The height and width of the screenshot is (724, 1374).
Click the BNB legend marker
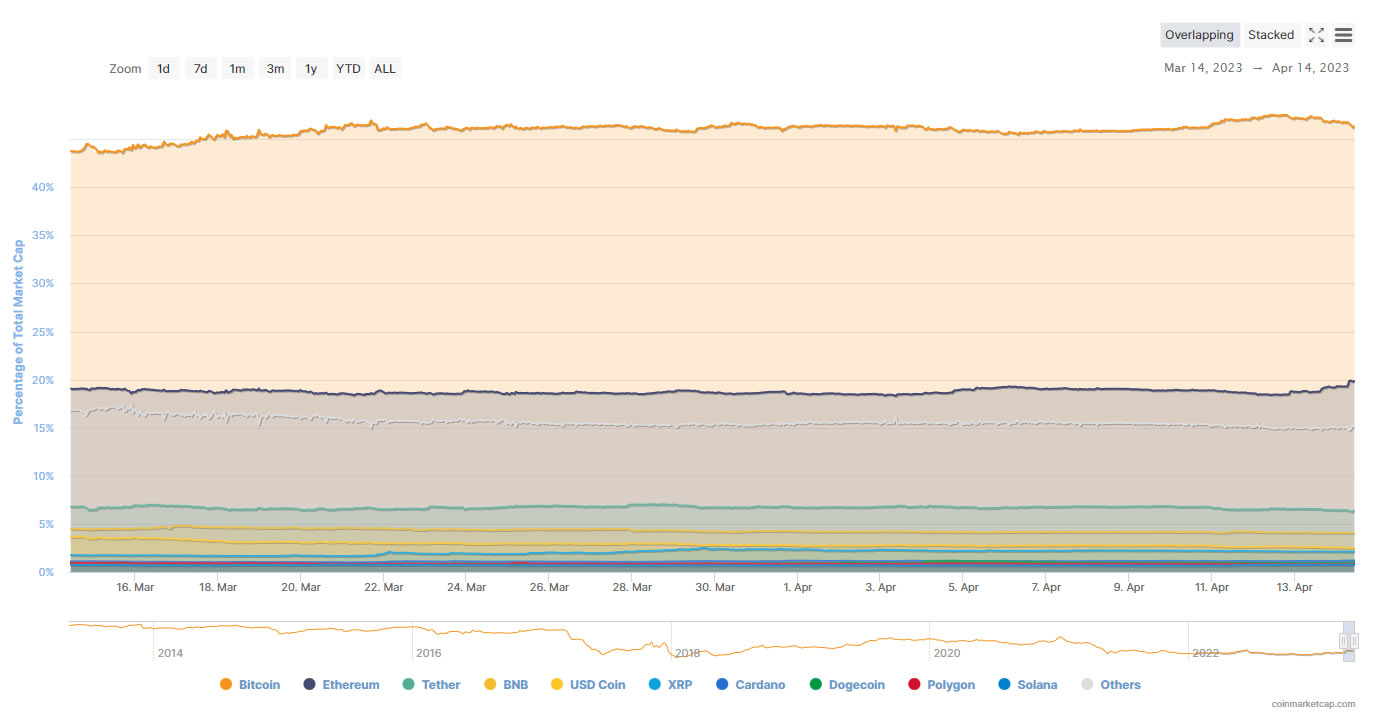tap(490, 685)
